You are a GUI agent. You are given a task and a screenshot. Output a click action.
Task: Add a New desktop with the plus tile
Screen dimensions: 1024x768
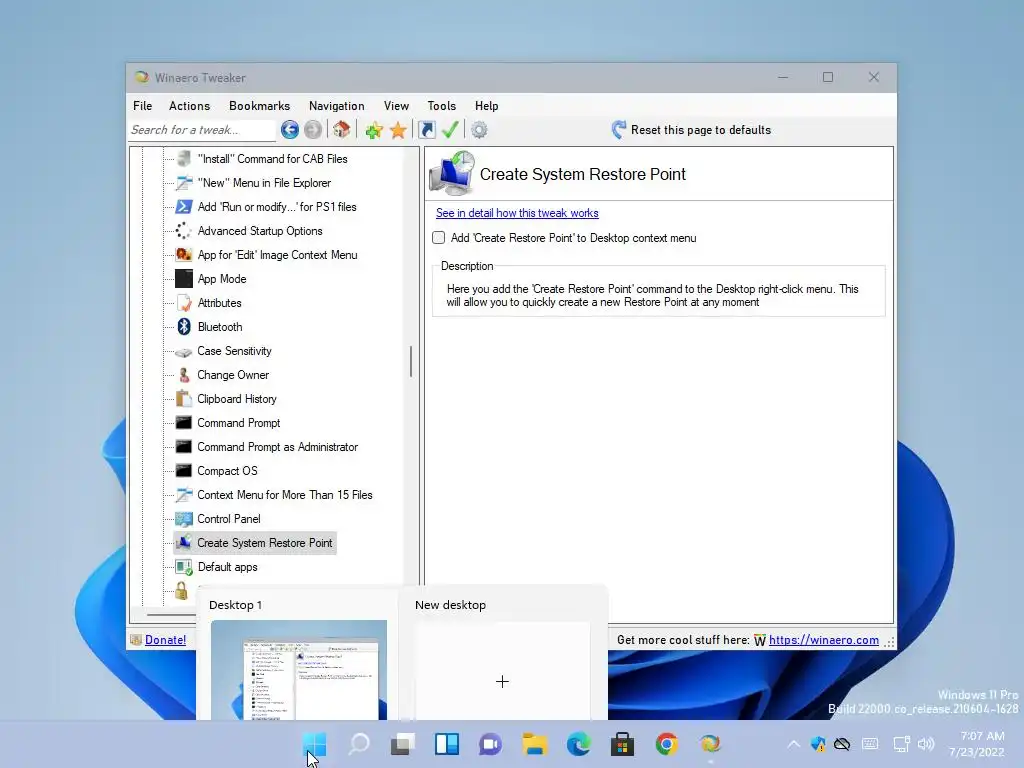pos(502,672)
